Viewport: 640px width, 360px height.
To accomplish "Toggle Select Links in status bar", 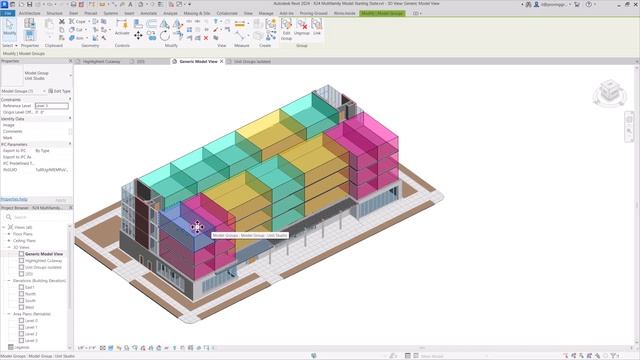I will tap(566, 356).
